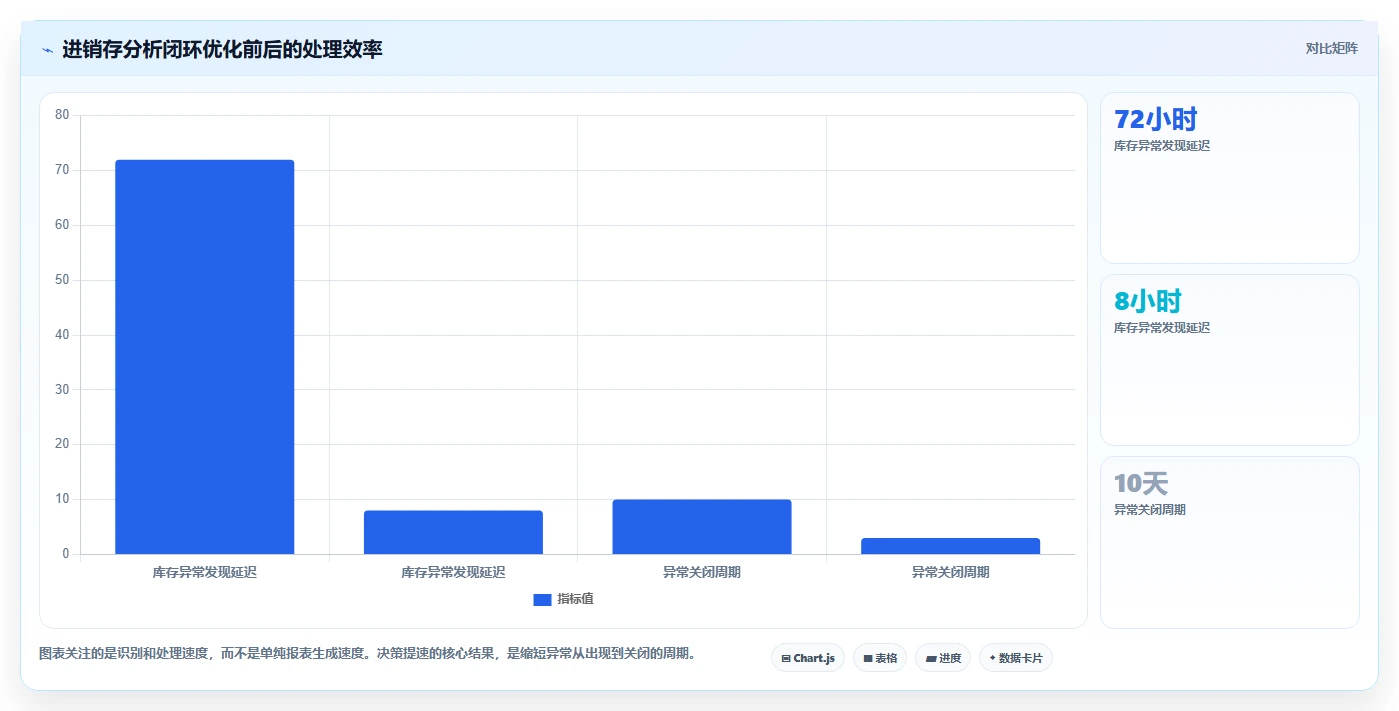The height and width of the screenshot is (711, 1399).
Task: Select the Chart.js chip
Action: (x=808, y=658)
